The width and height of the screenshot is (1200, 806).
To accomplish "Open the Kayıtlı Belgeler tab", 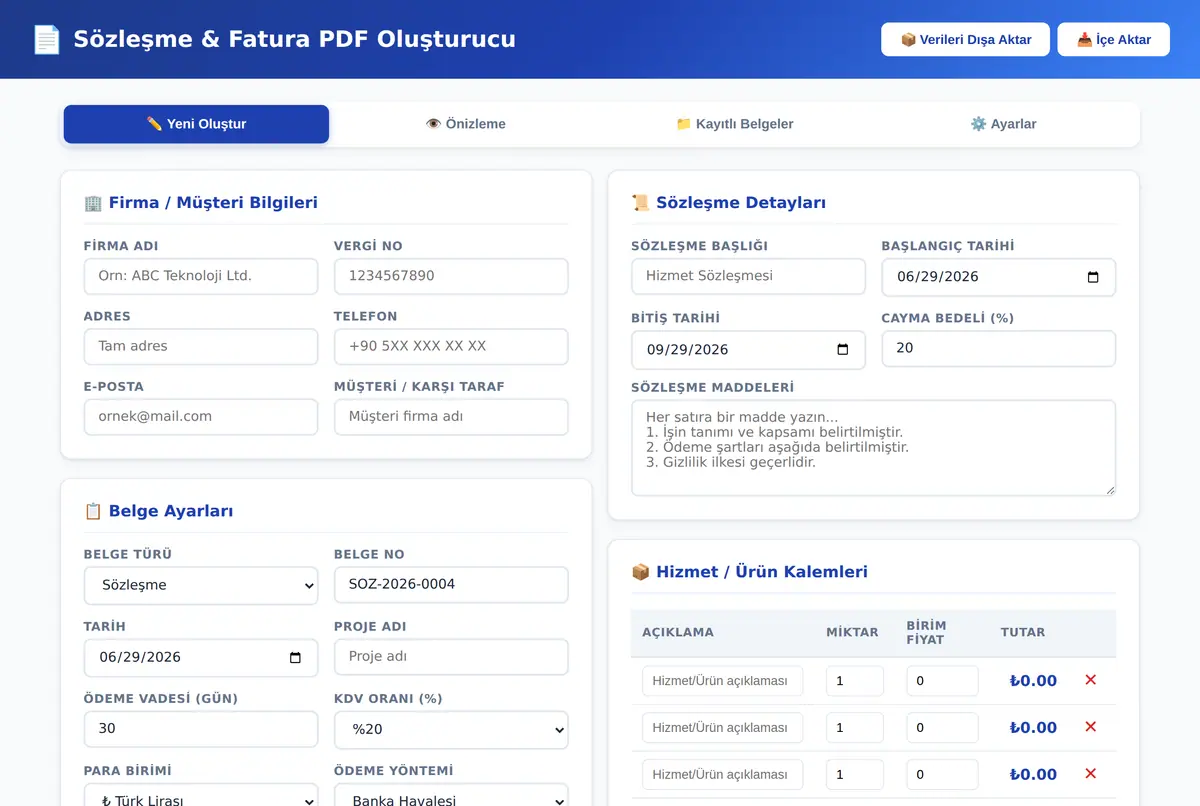I will pyautogui.click(x=735, y=124).
